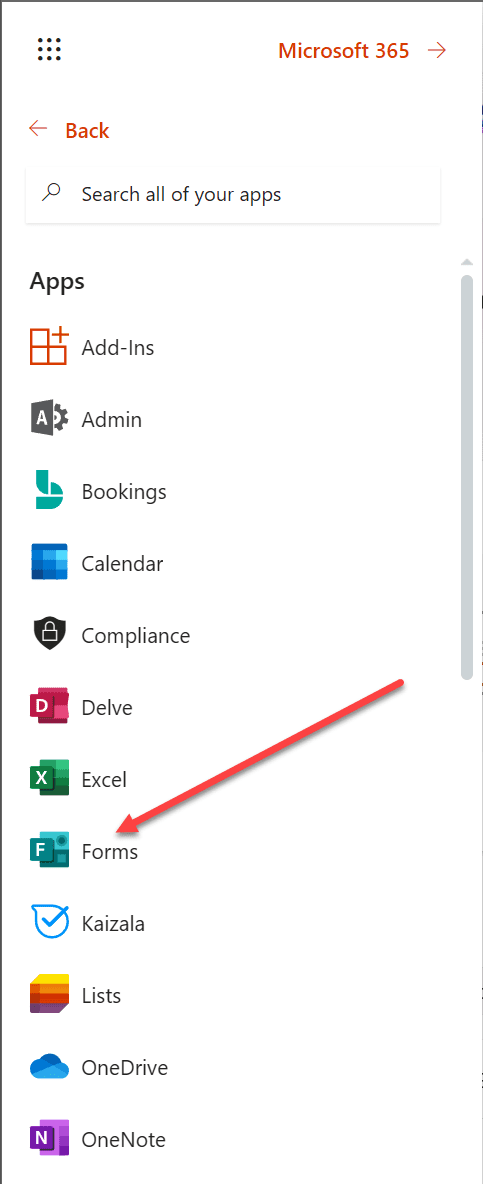Launch Bookings from its icon
483x1184 pixels.
click(49, 491)
